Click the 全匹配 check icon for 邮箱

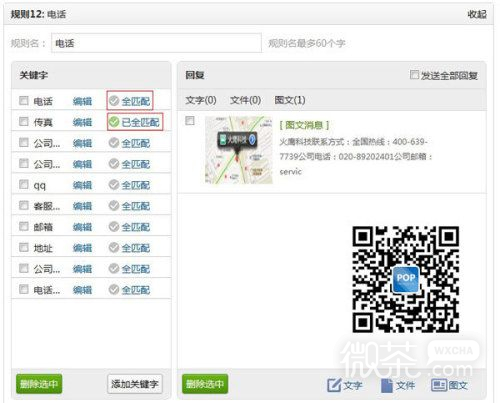[x=114, y=227]
